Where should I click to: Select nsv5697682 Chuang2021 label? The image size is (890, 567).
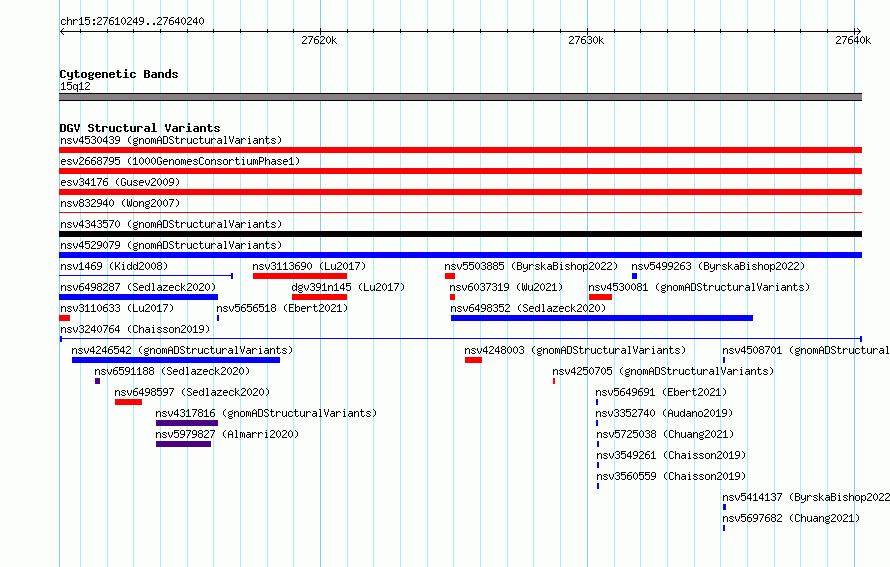tap(791, 518)
